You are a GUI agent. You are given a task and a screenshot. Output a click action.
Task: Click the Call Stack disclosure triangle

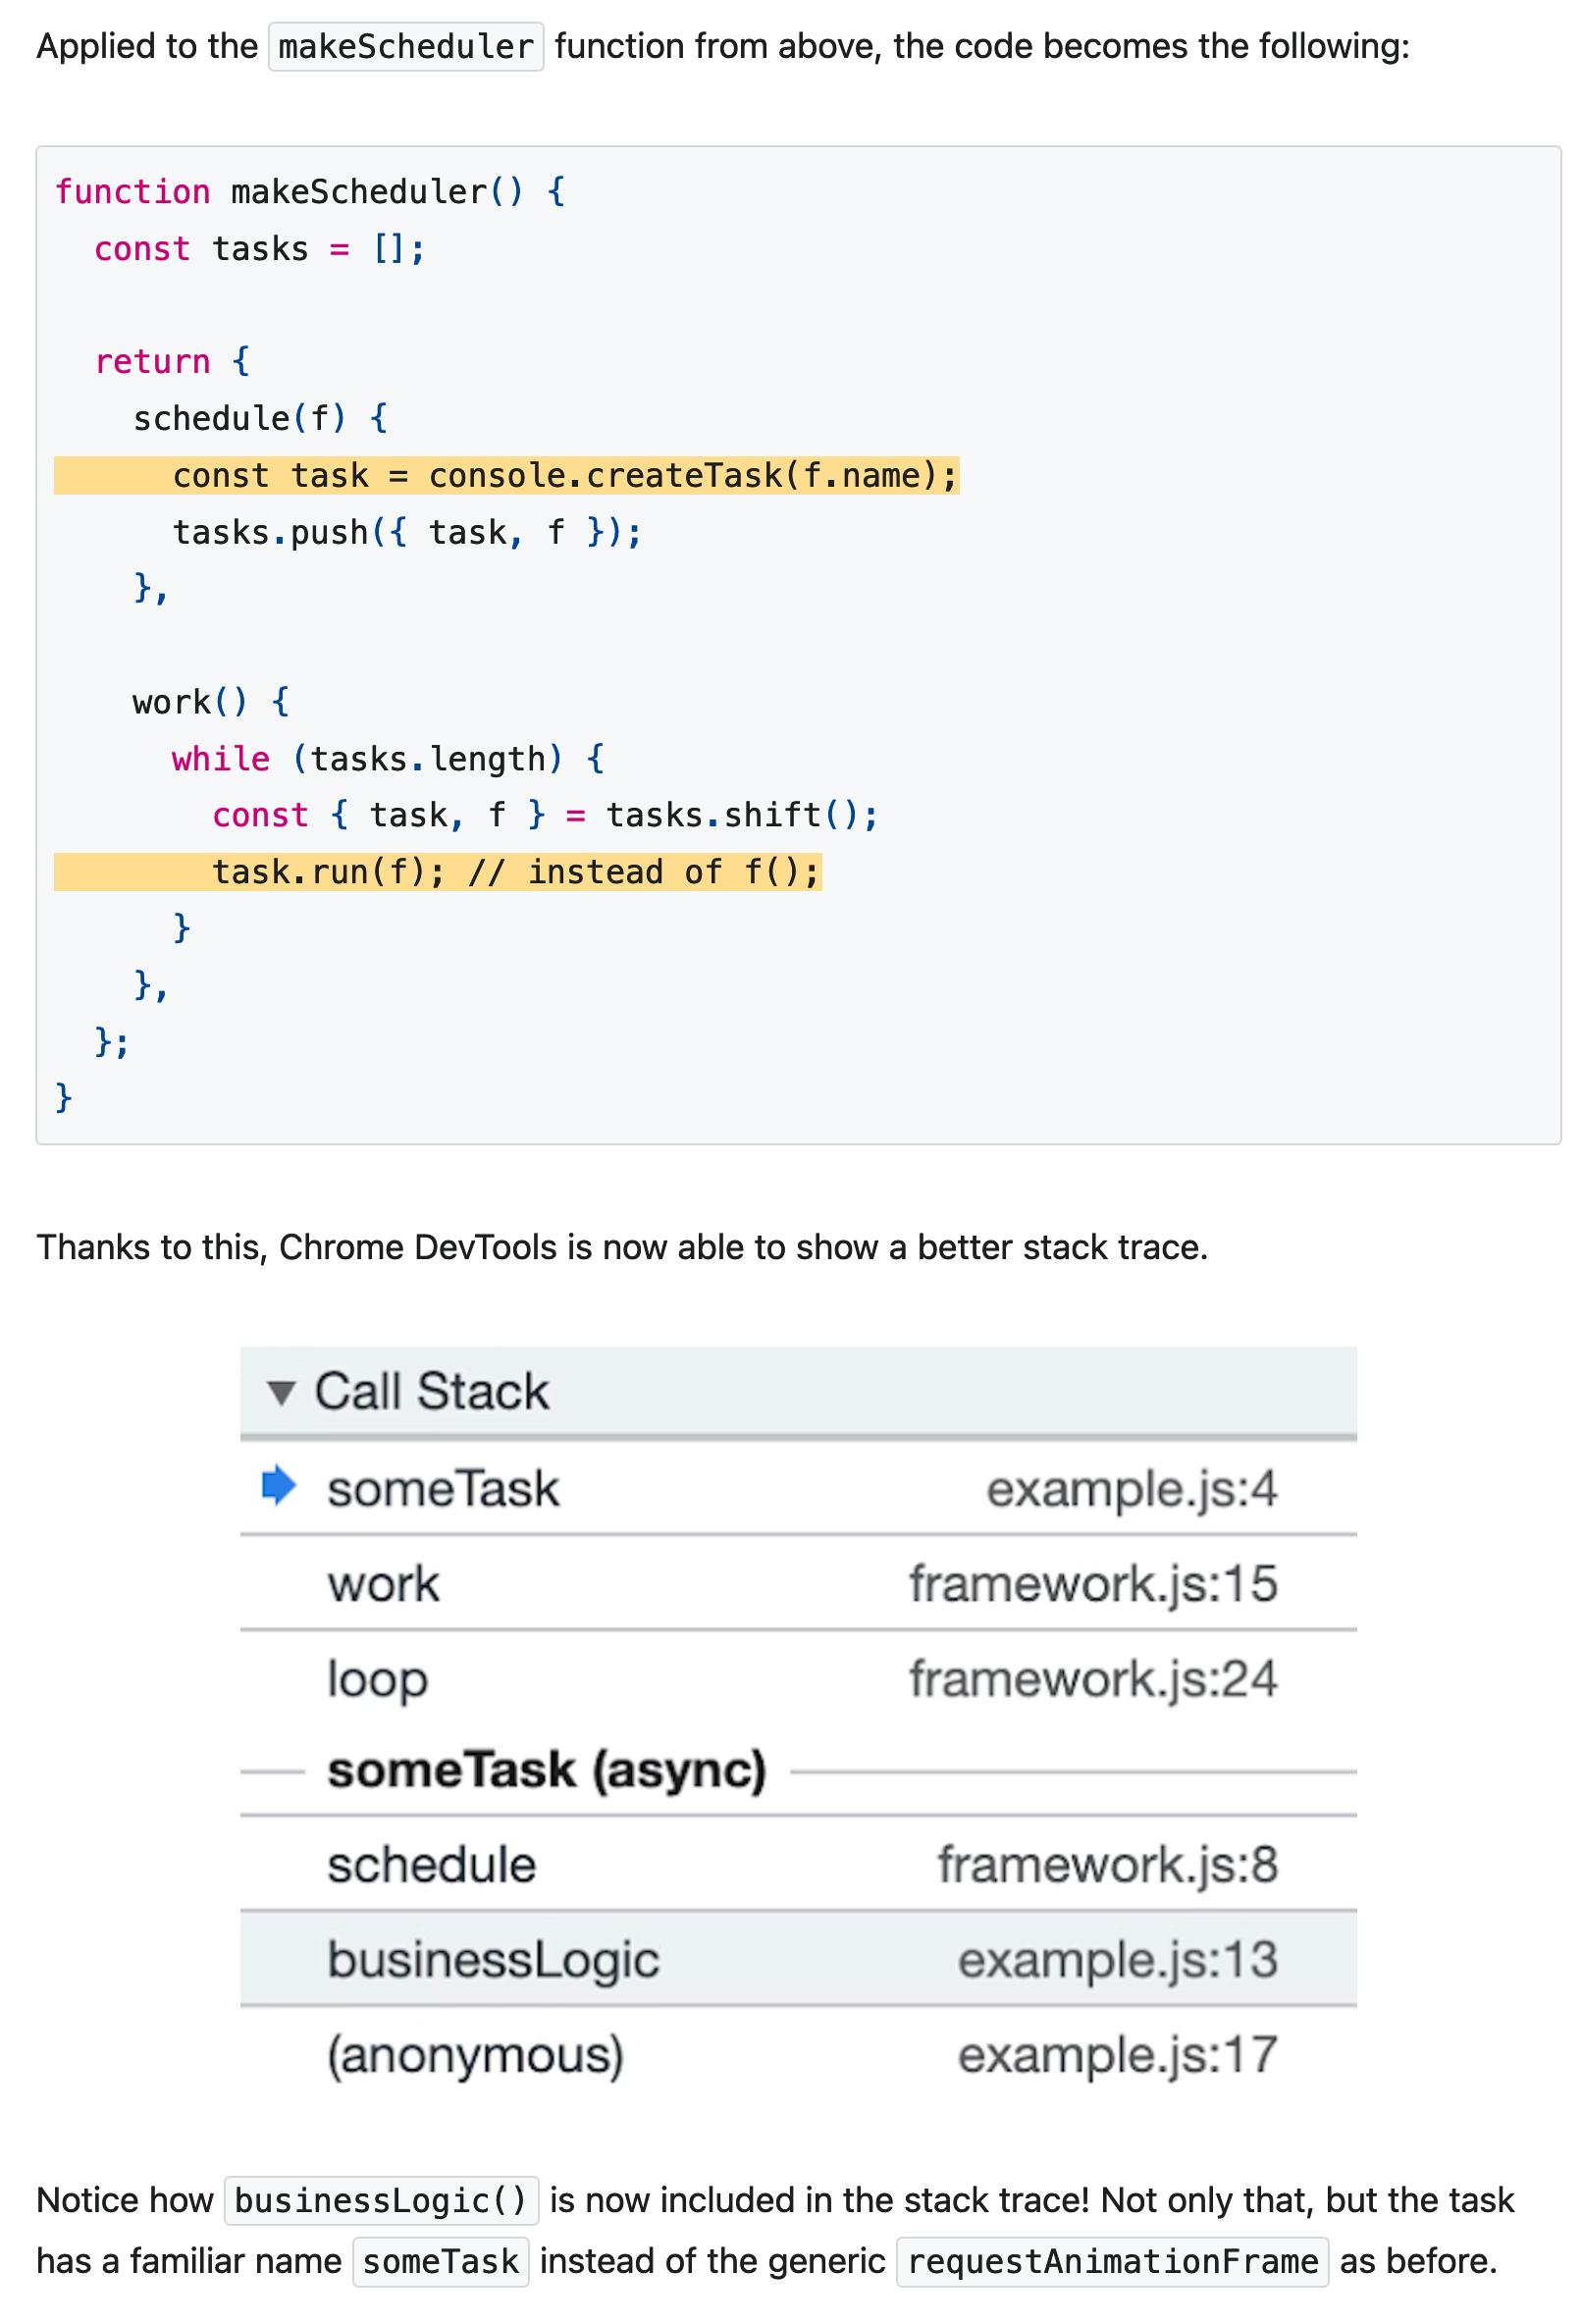[x=281, y=1392]
